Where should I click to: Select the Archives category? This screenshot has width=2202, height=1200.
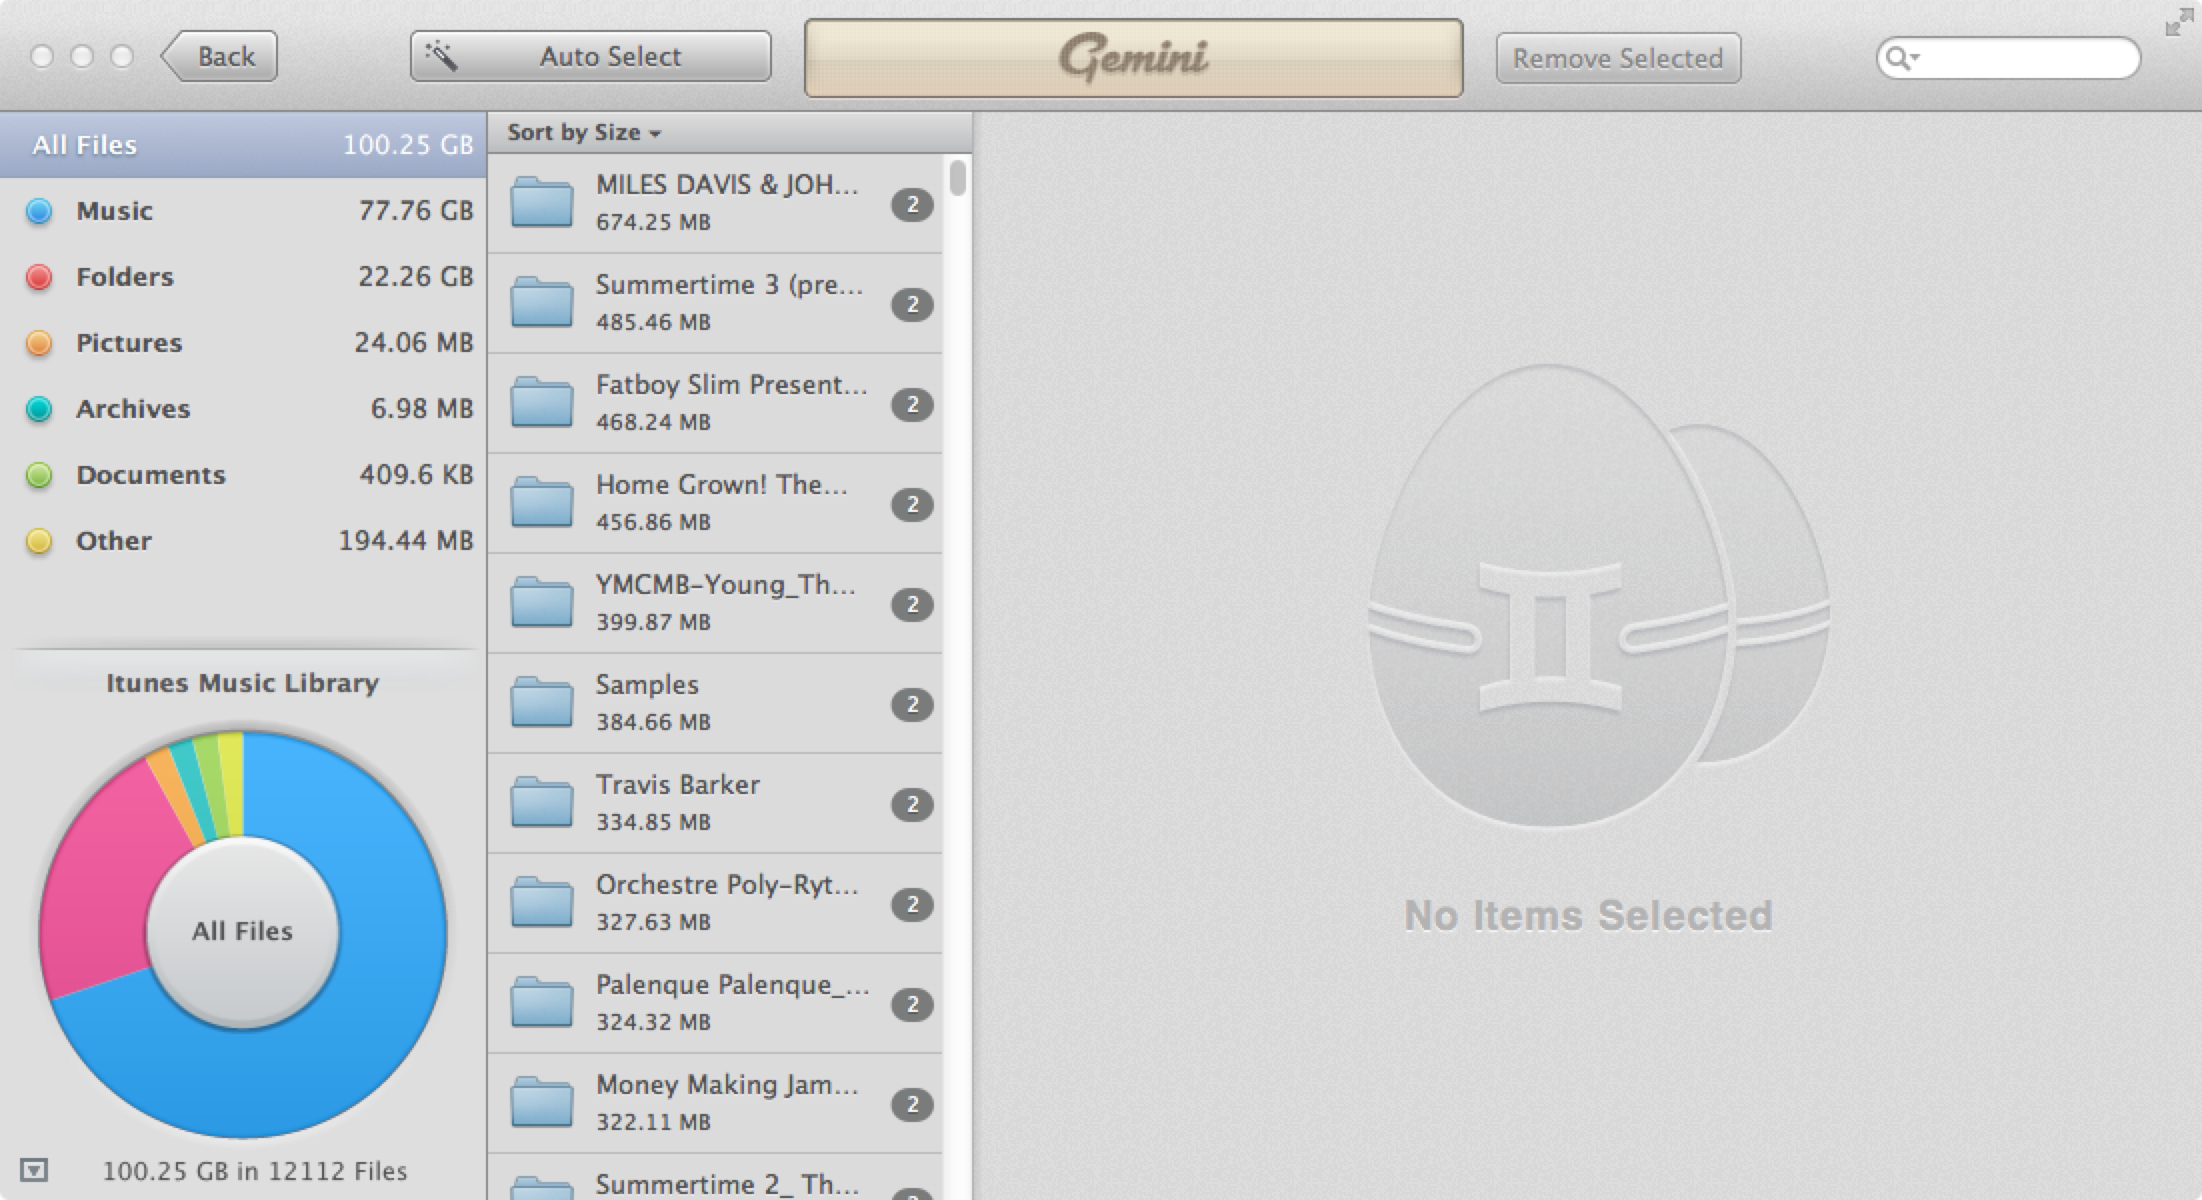tap(243, 409)
